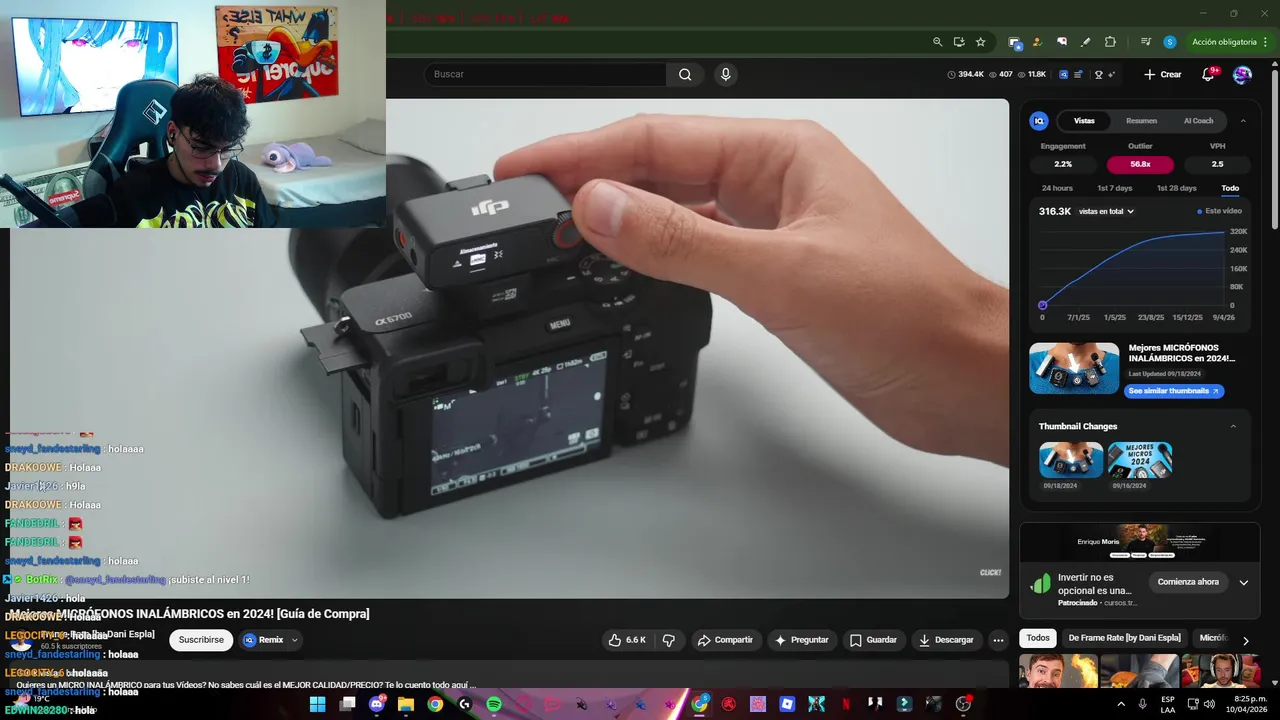Click the Guardar save button

[873, 640]
